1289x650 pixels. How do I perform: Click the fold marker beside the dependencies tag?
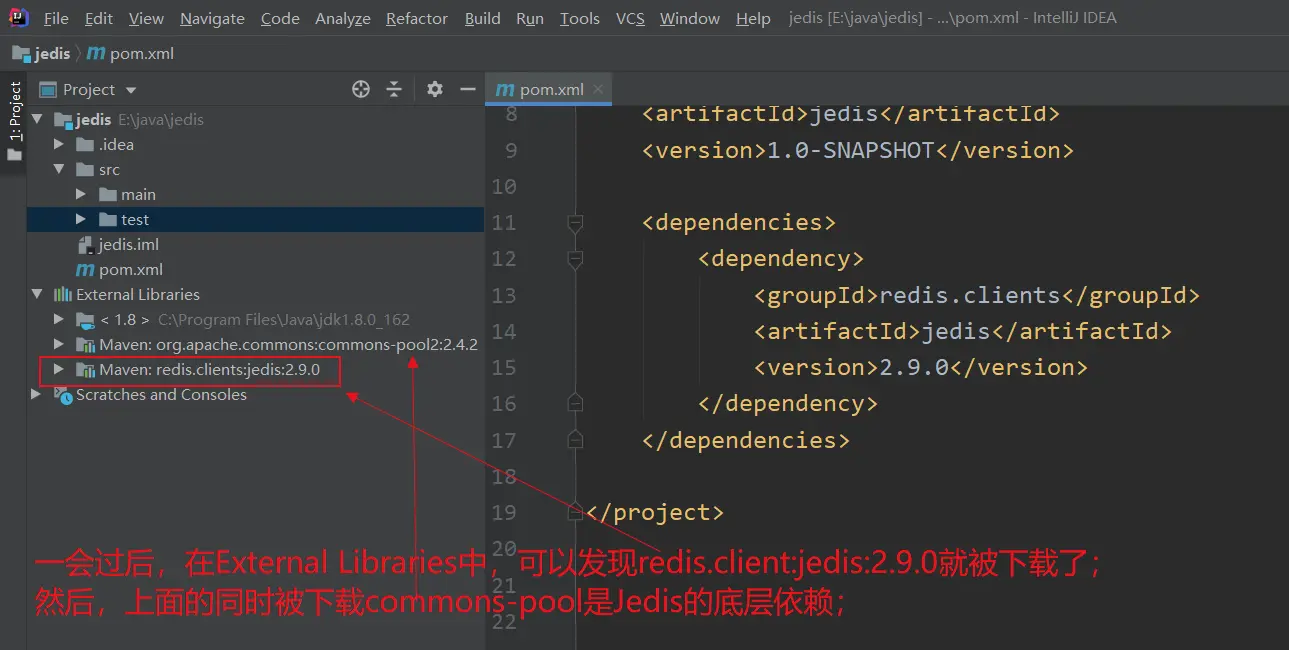[575, 222]
